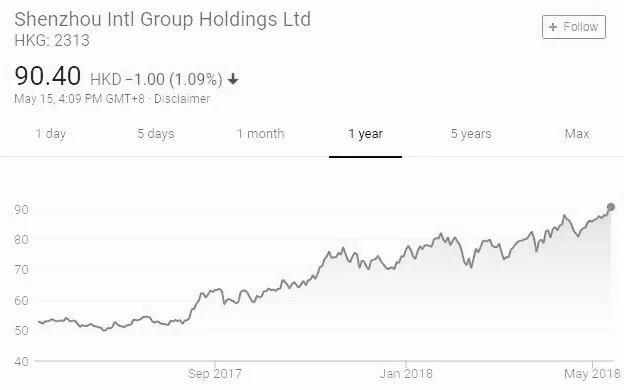Image resolution: width=624 pixels, height=390 pixels.
Task: Open the 1 month chart view
Action: click(x=260, y=134)
